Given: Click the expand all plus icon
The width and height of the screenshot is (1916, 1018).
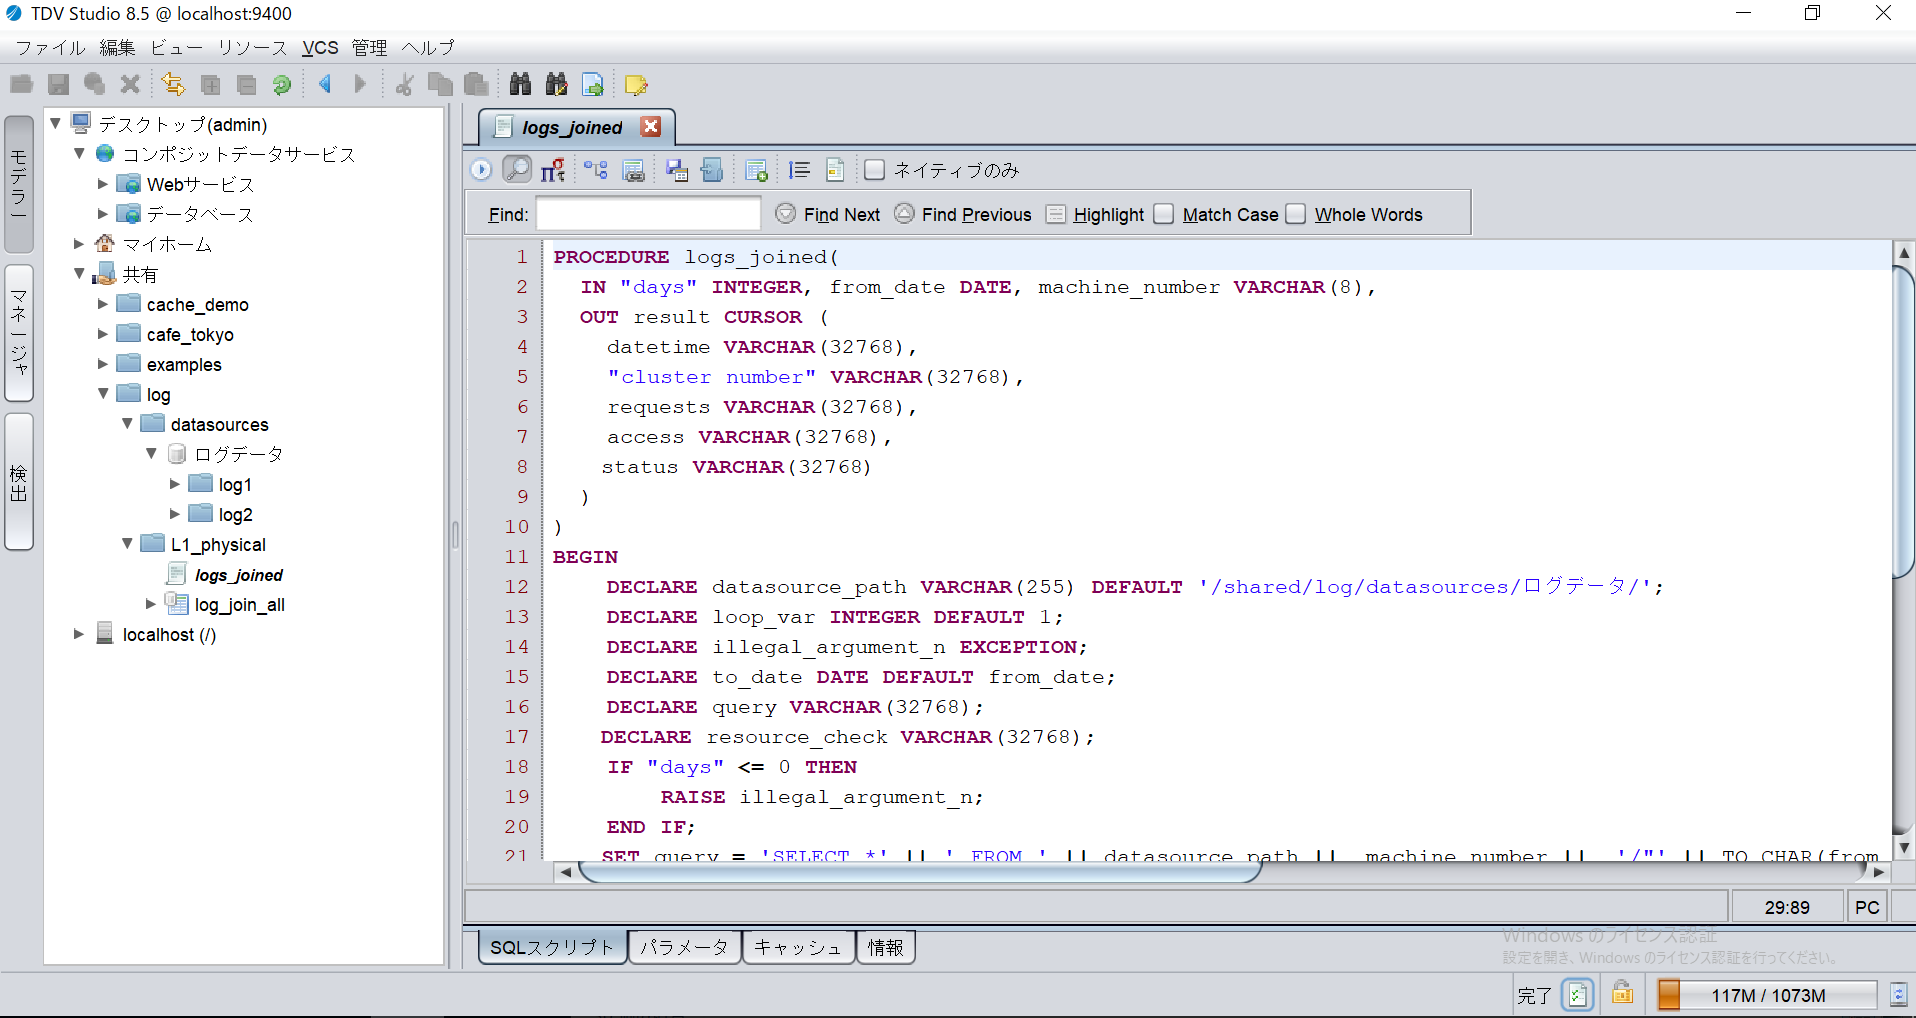Looking at the screenshot, I should [210, 85].
